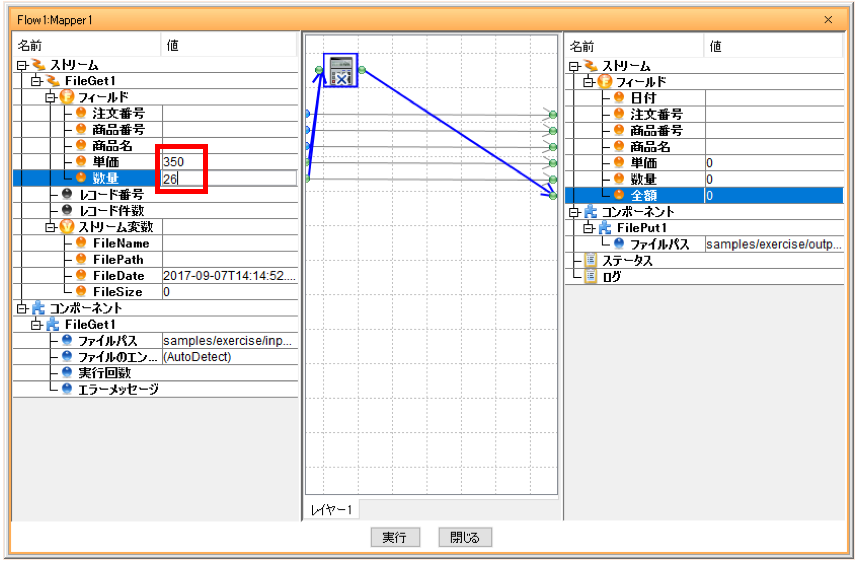This screenshot has width=856, height=561.
Task: Click the ストリーム変数 variable icon
Action: pos(67,226)
